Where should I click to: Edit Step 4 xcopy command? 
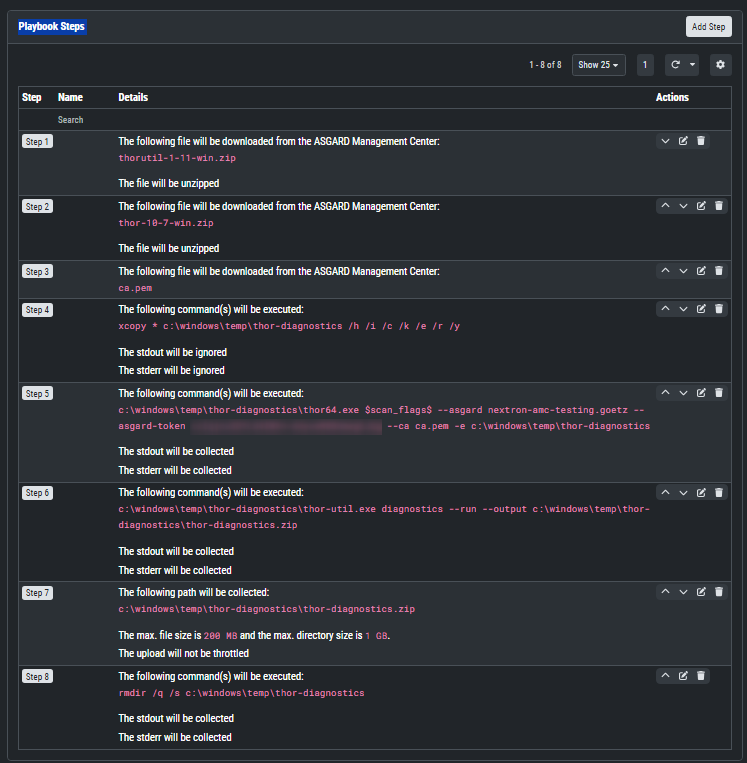(701, 309)
